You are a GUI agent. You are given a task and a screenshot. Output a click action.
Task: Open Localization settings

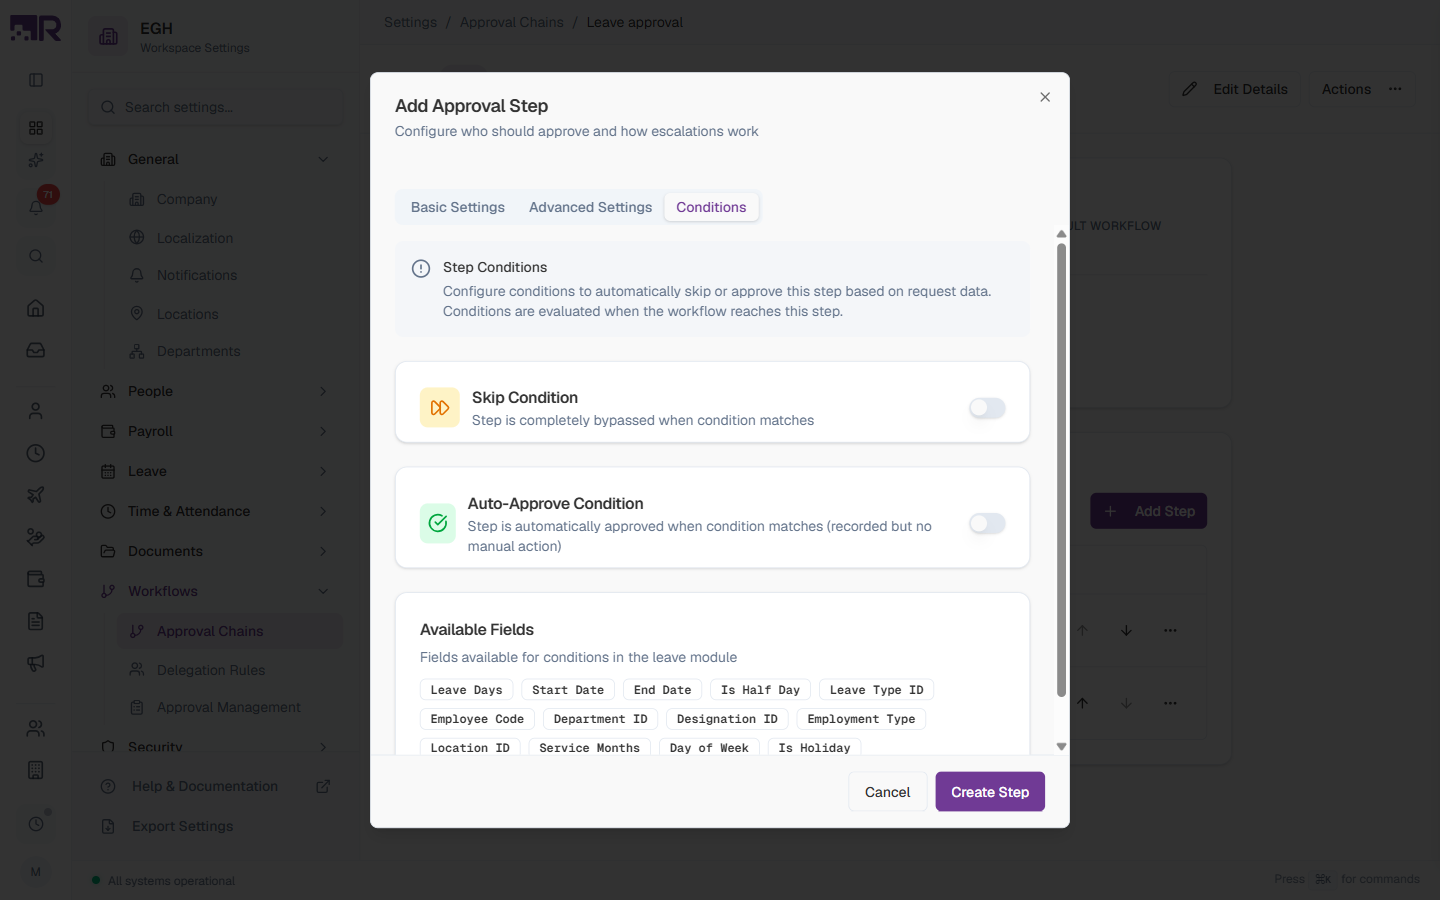(230, 238)
